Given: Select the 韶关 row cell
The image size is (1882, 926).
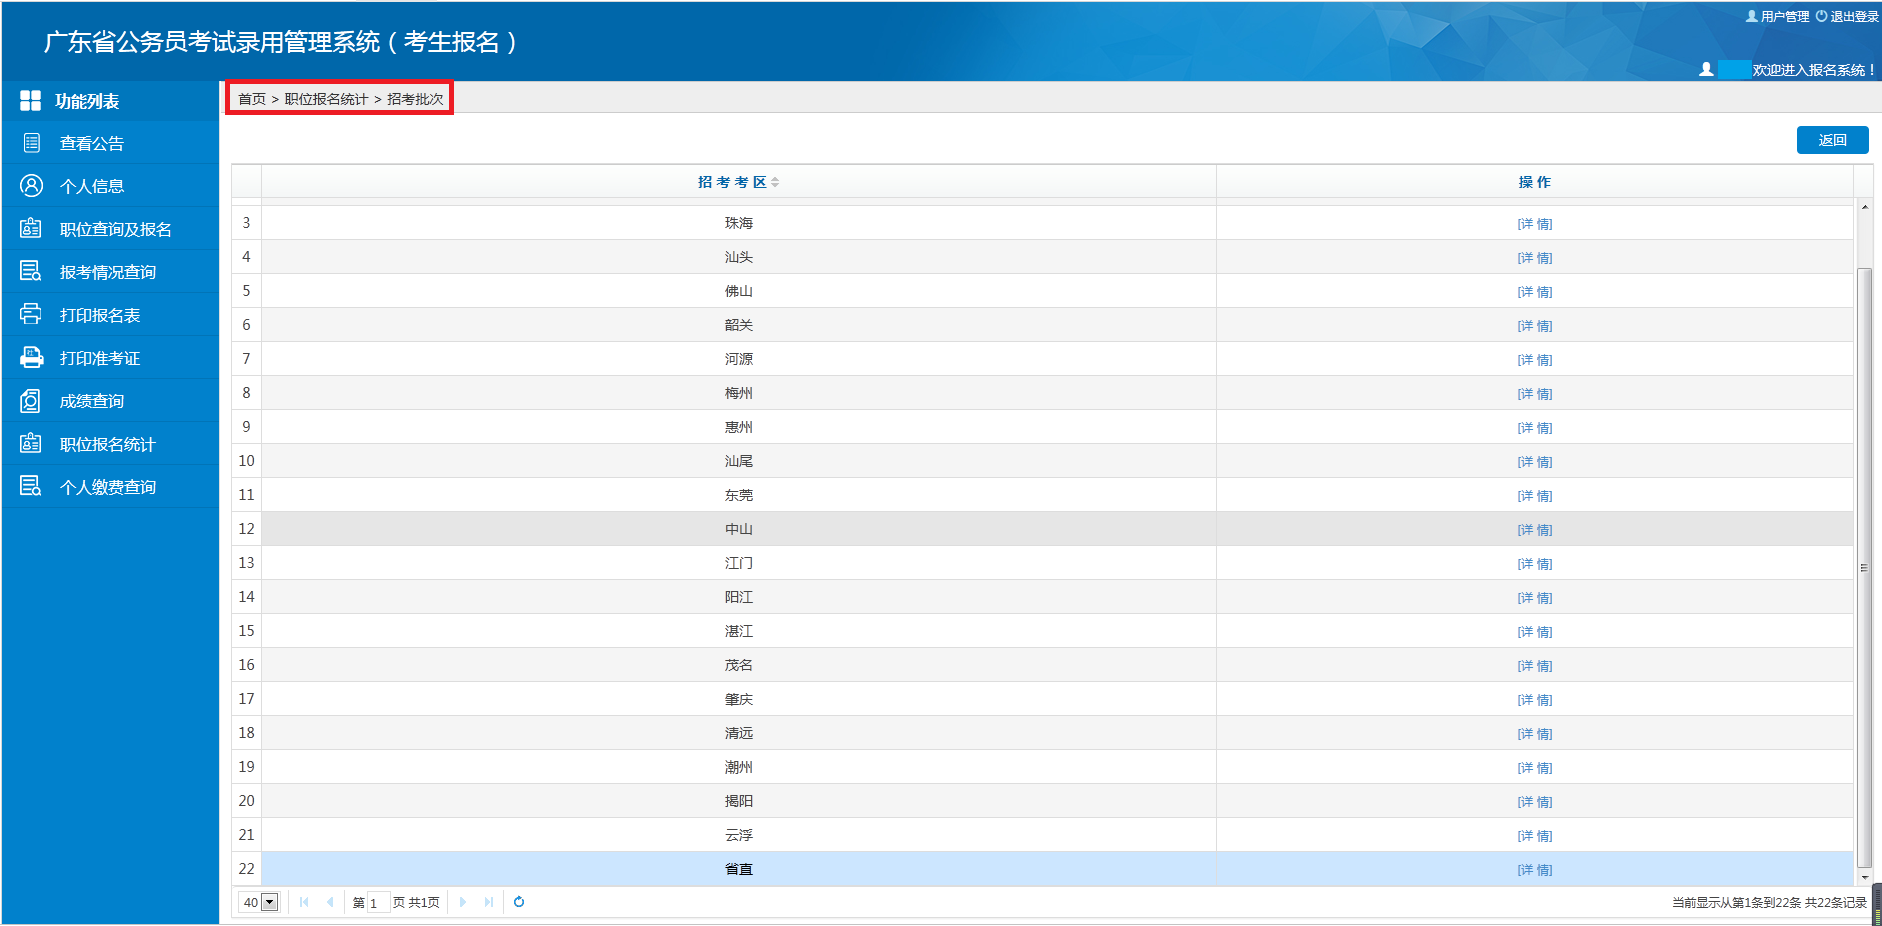Looking at the screenshot, I should click(x=739, y=325).
